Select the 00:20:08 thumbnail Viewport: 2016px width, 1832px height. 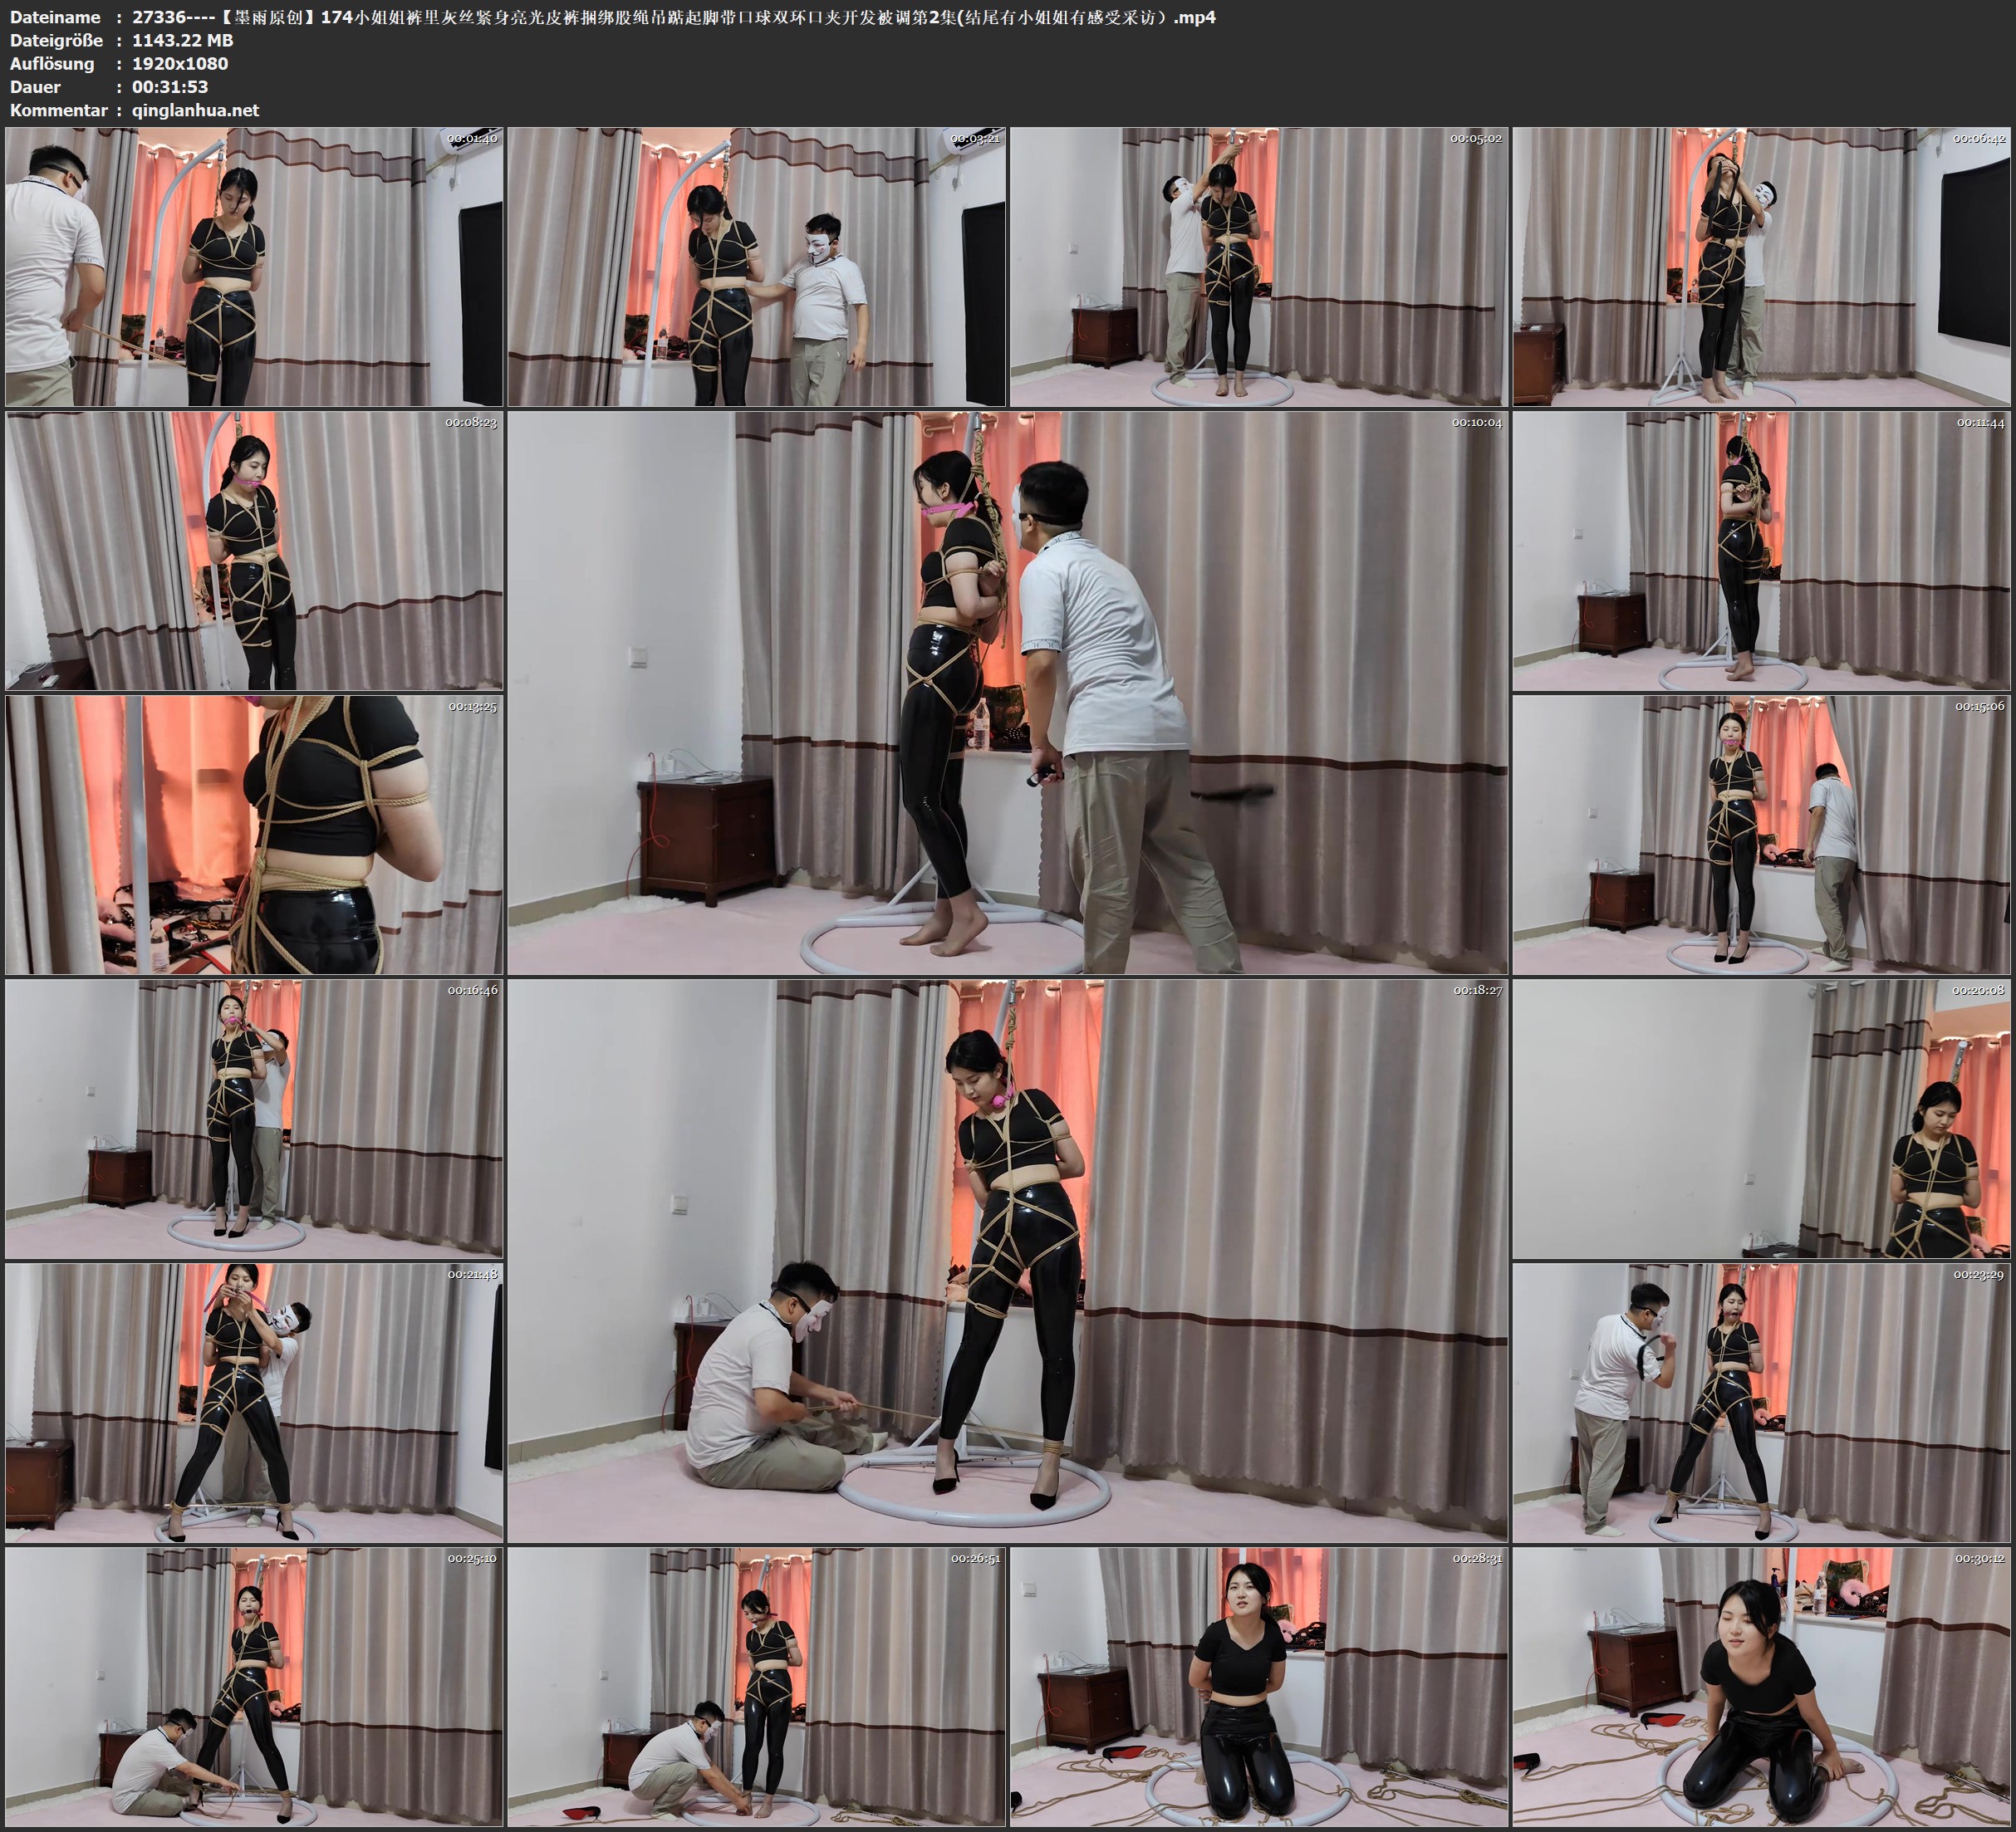[x=1761, y=1119]
